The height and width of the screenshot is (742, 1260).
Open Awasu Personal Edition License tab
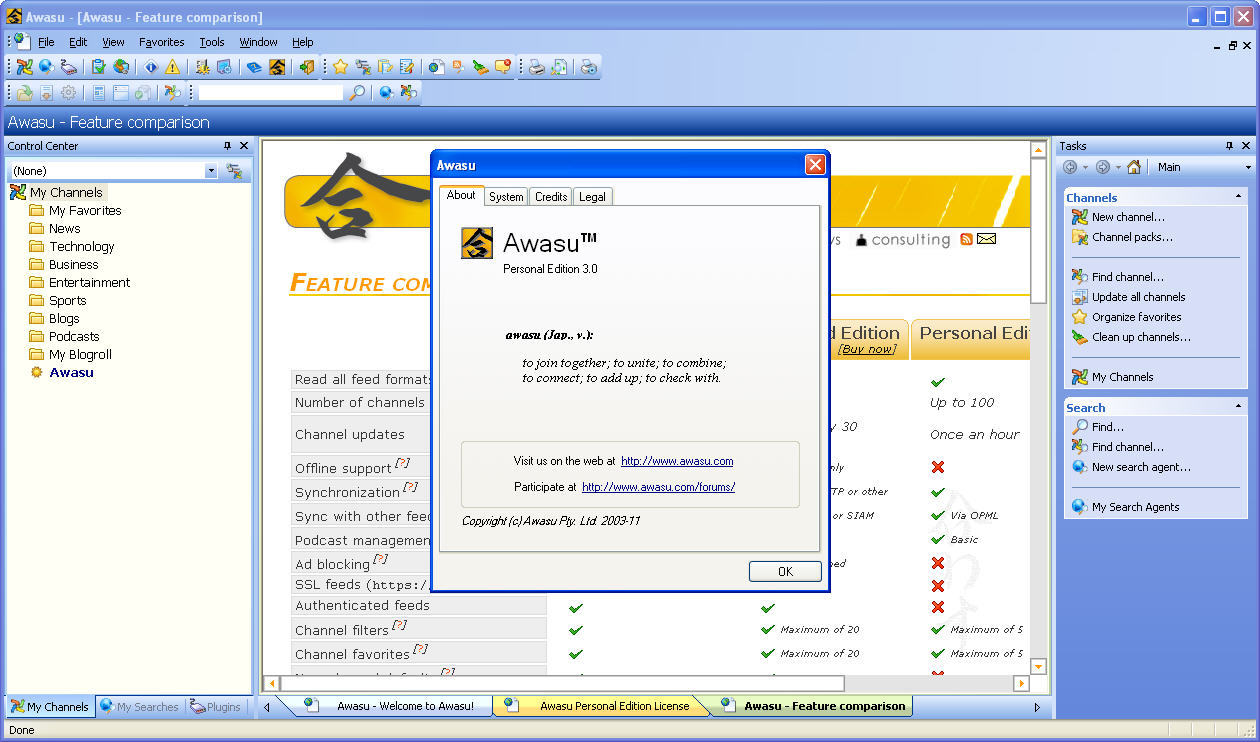point(603,706)
